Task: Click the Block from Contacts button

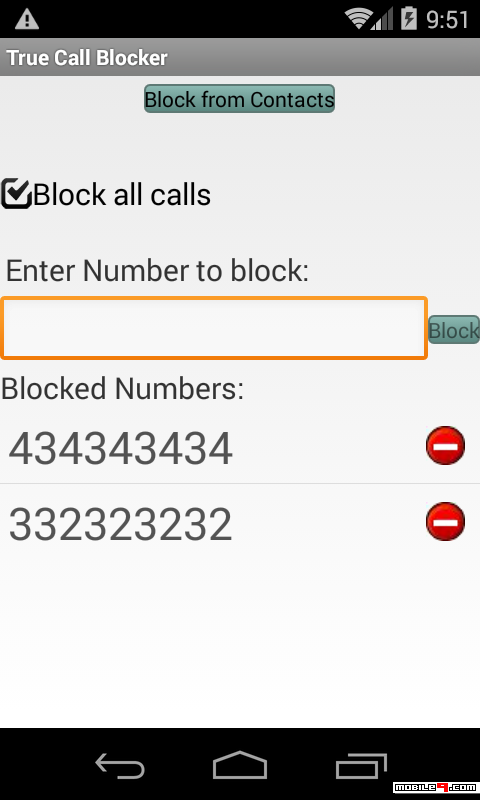Action: [x=239, y=98]
